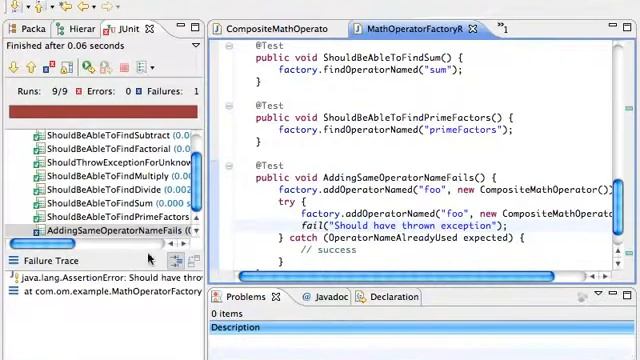Collapse the ShouldBeAbleToFindSum method fold
The height and width of the screenshot is (360, 640).
pyautogui.click(x=229, y=46)
